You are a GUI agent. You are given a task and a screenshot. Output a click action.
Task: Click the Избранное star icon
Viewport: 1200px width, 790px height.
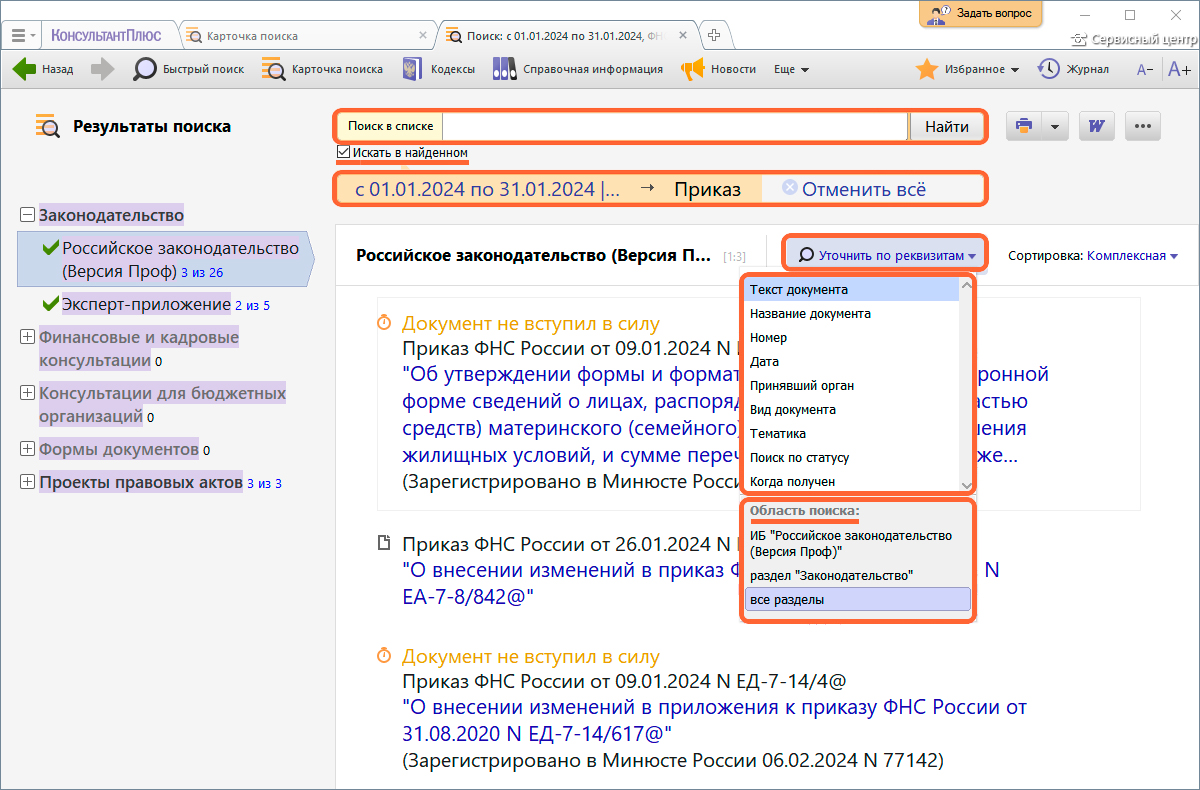[927, 69]
